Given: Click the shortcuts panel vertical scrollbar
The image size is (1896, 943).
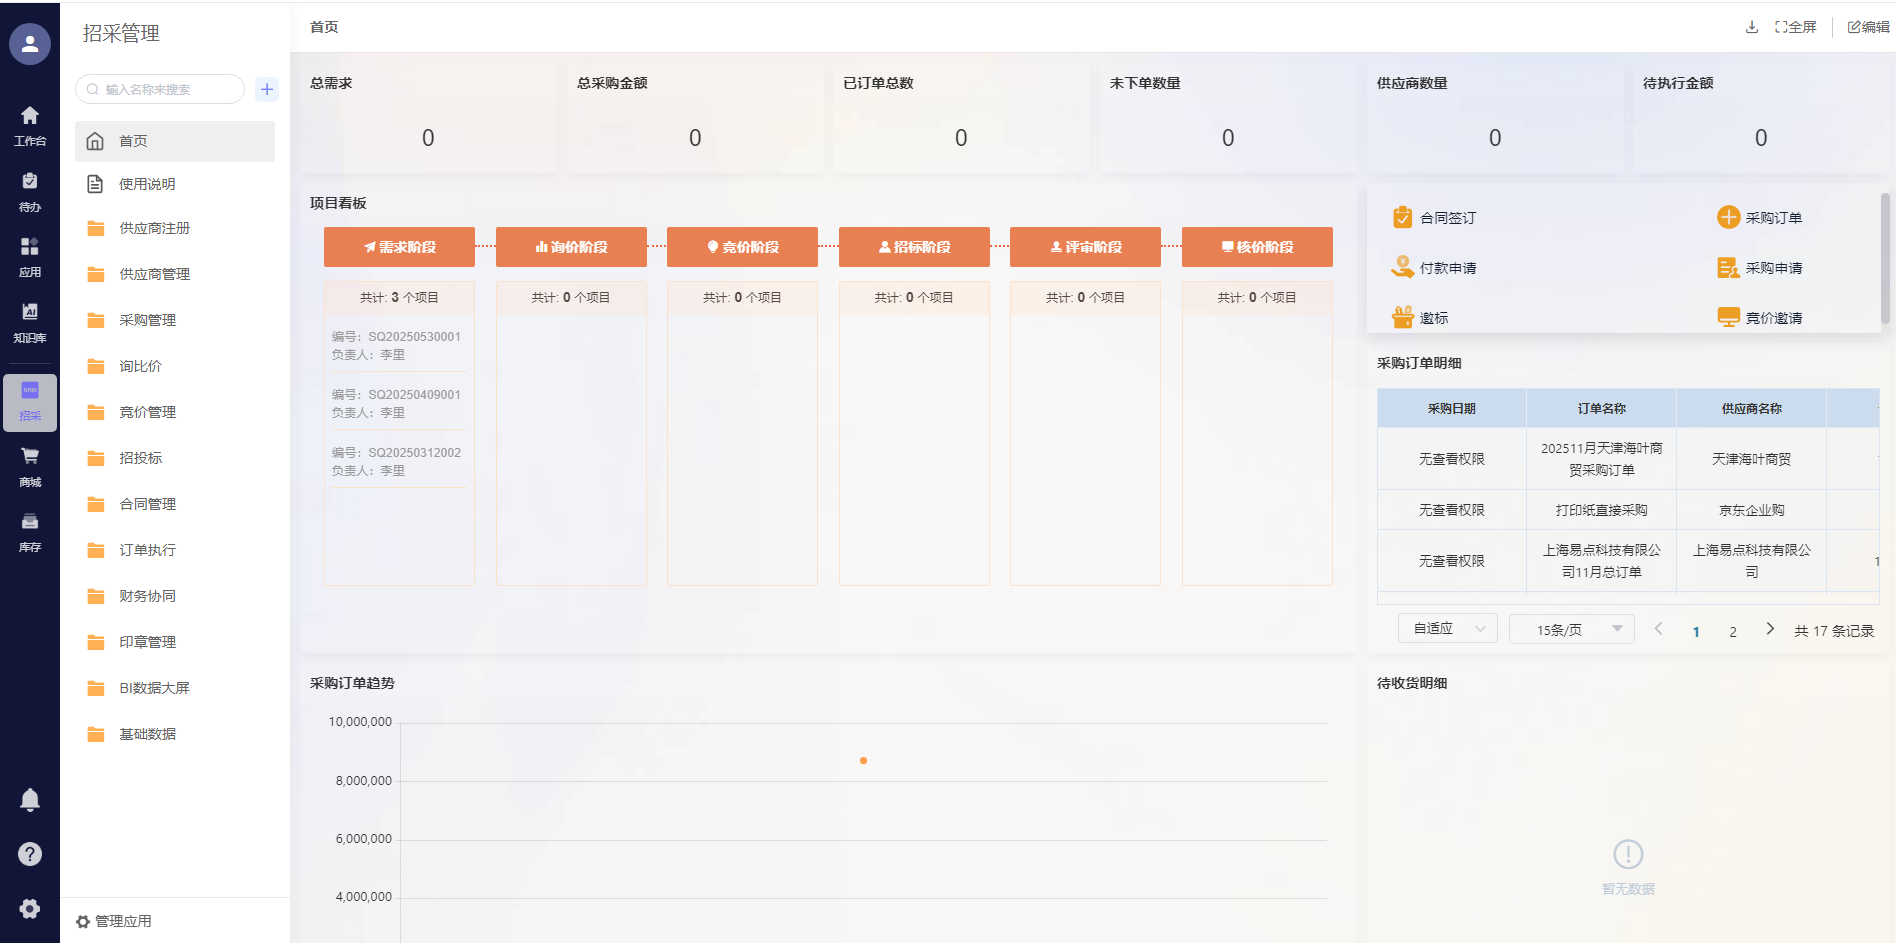Looking at the screenshot, I should click(x=1885, y=258).
